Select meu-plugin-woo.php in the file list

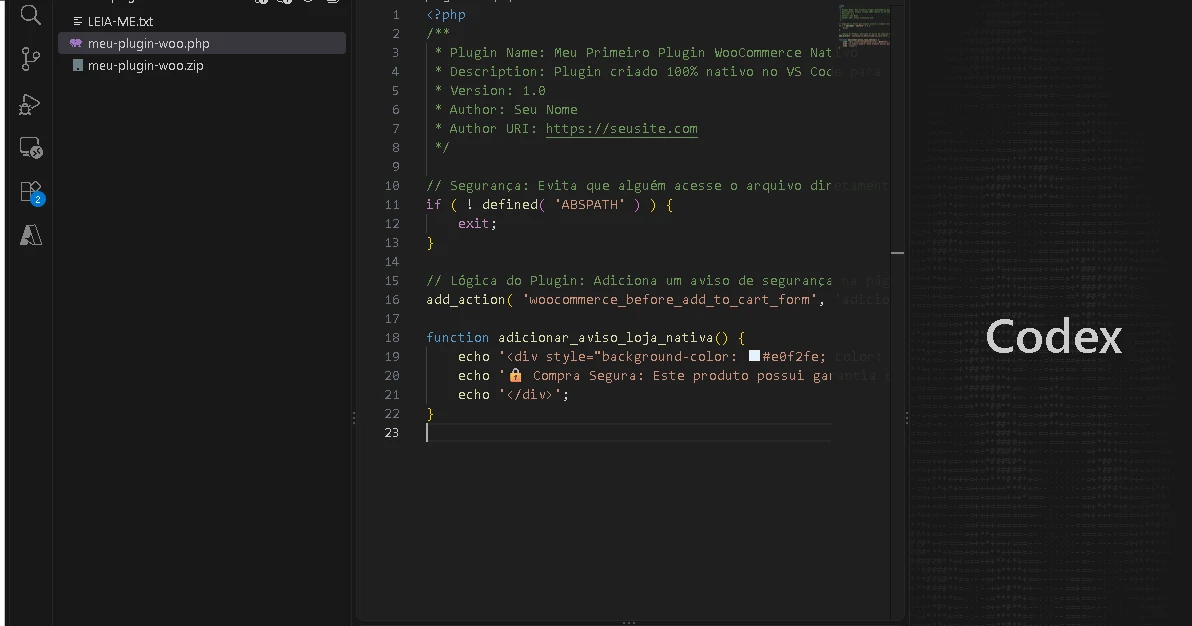(x=201, y=43)
